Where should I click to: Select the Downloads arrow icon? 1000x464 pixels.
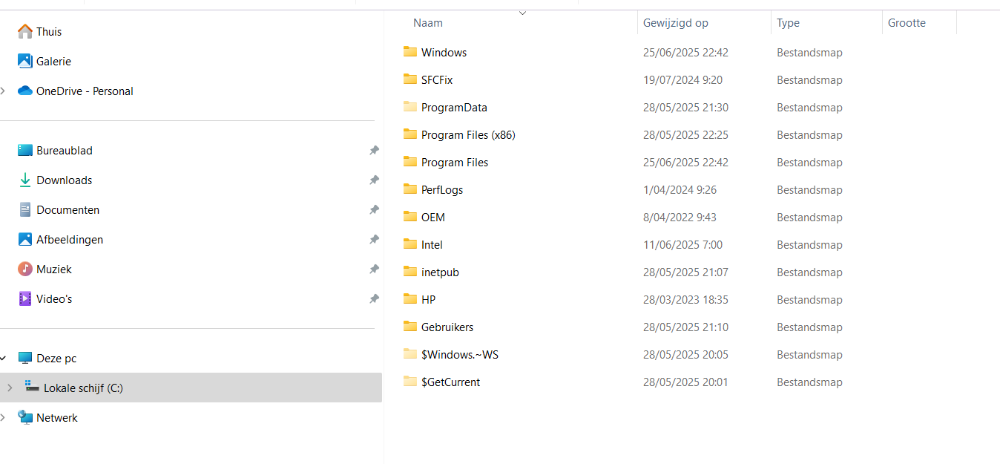(25, 180)
